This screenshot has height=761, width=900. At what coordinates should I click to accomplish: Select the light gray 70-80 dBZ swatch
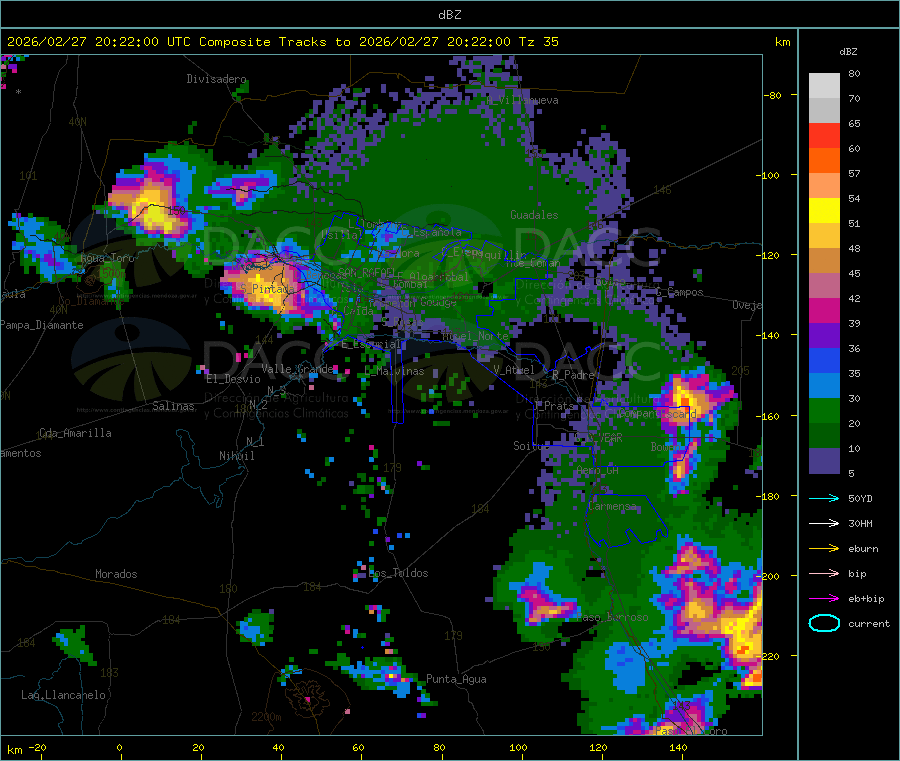click(x=824, y=86)
